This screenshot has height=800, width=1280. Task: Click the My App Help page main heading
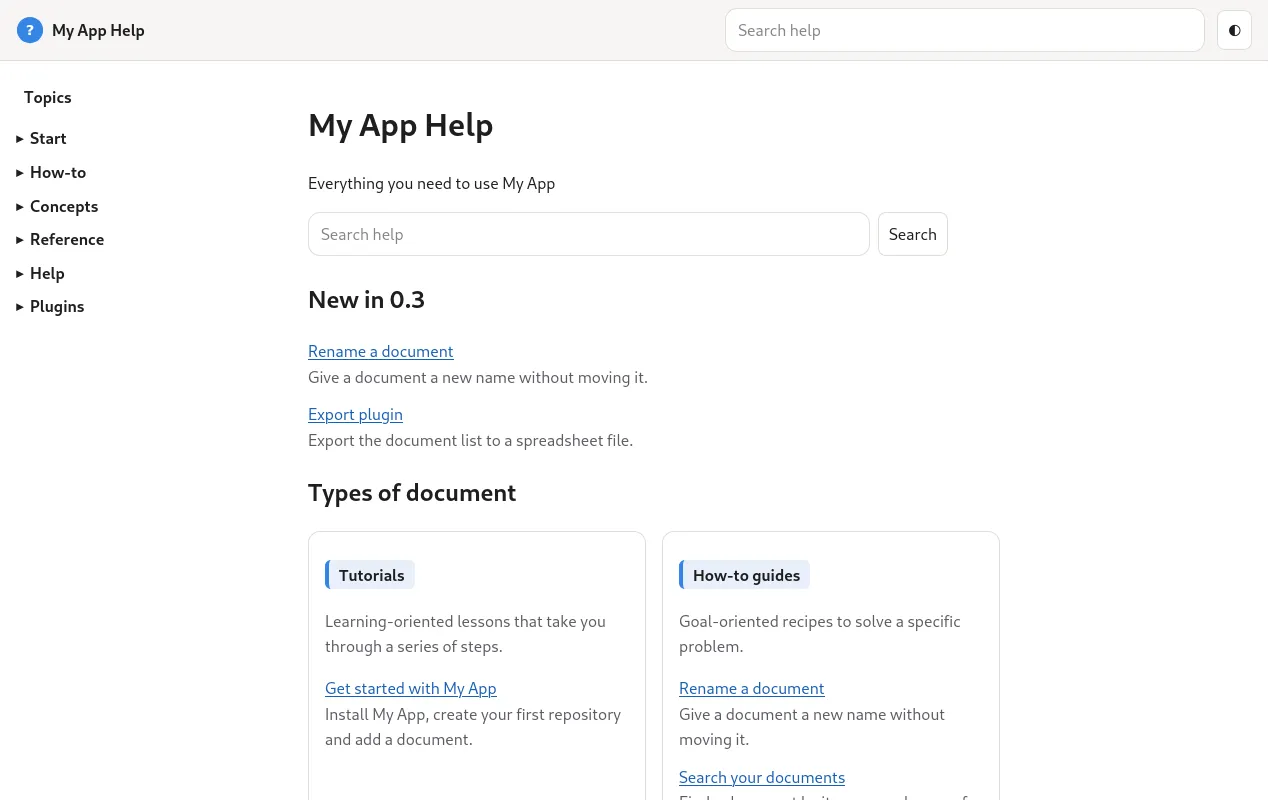[400, 126]
